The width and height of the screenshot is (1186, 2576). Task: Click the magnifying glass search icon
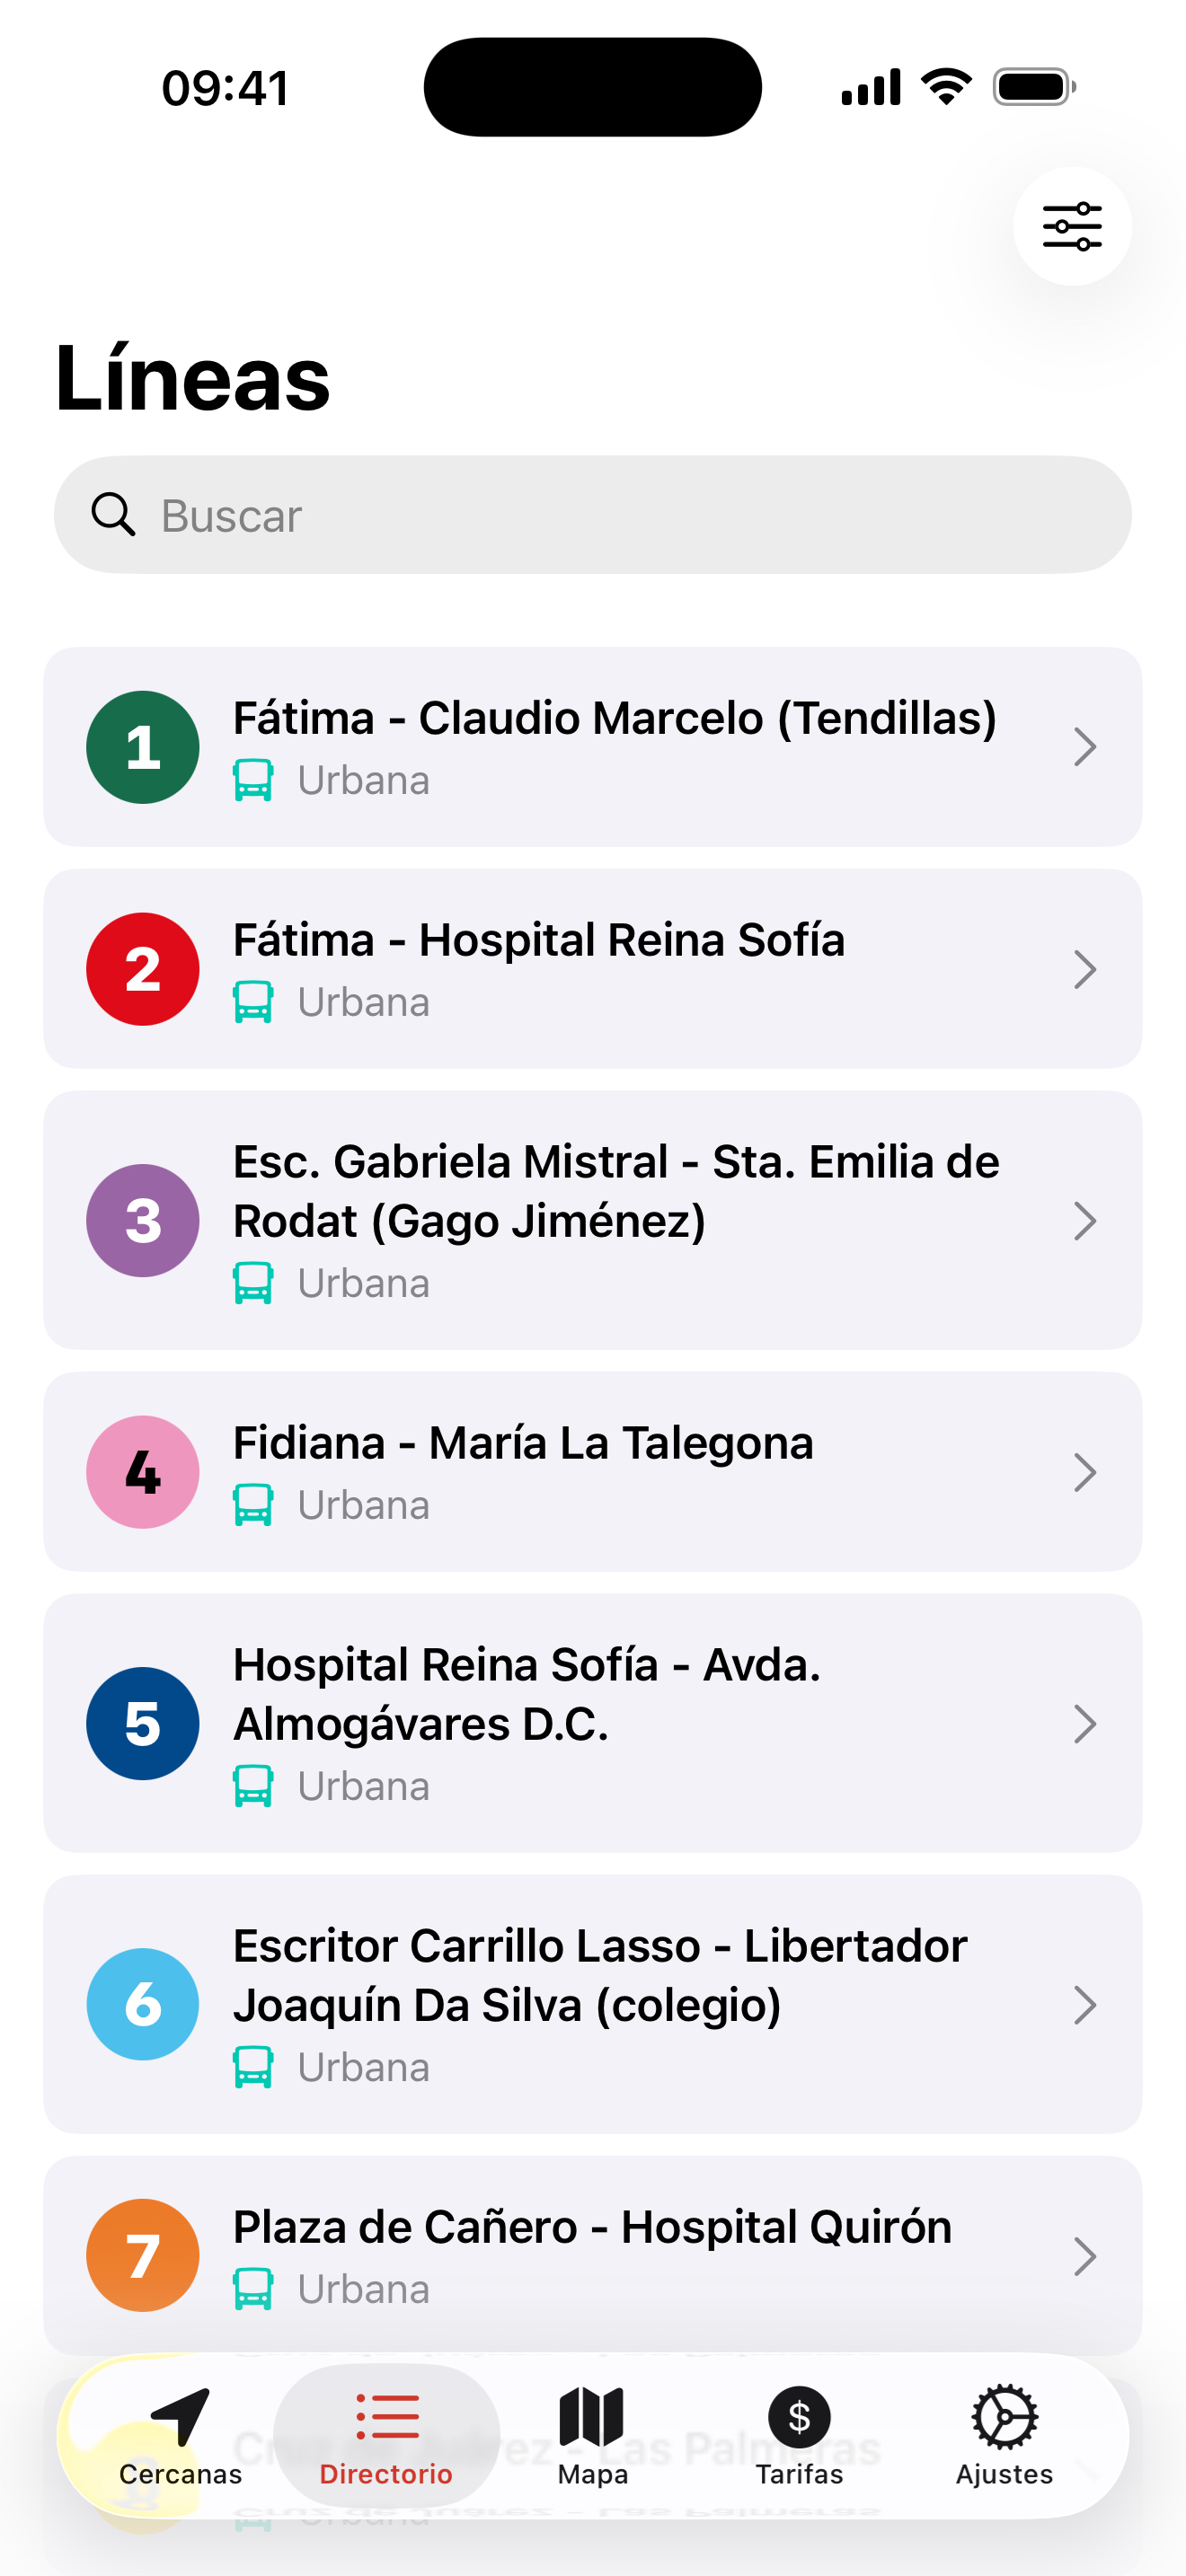[x=113, y=515]
